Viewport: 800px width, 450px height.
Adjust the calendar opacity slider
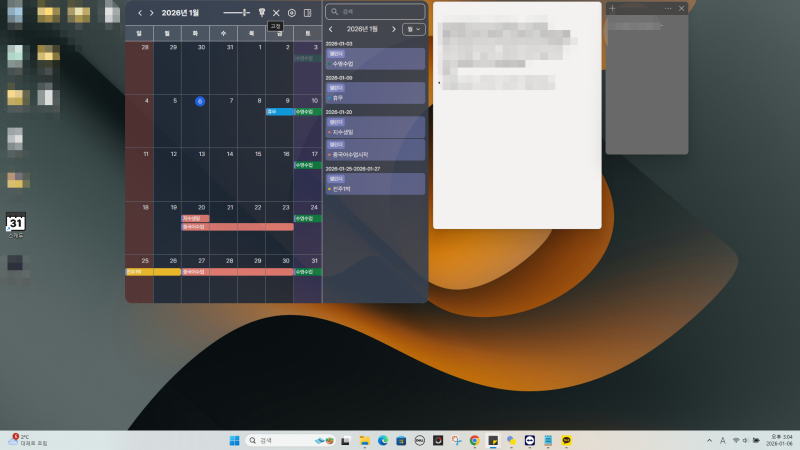pos(237,12)
